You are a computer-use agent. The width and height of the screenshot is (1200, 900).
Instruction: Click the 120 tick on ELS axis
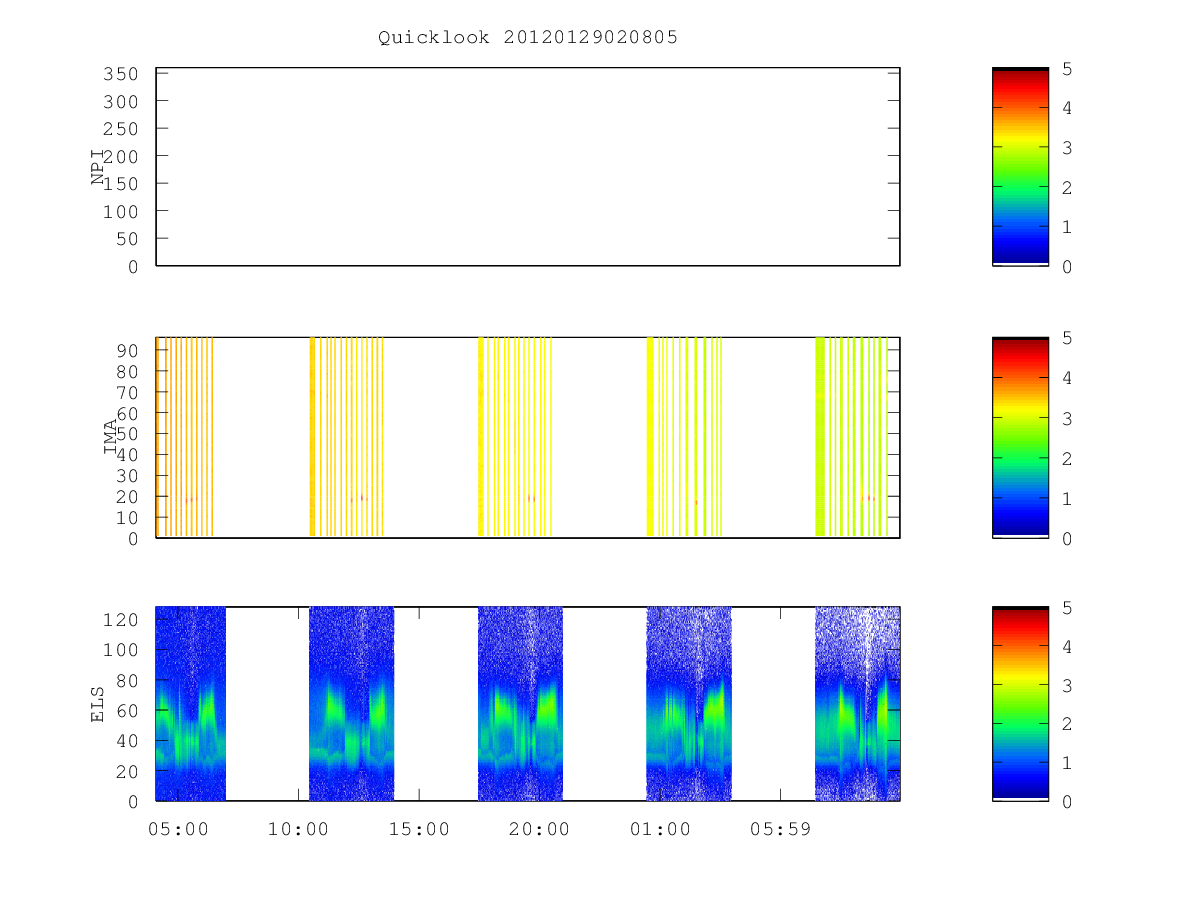(x=122, y=619)
